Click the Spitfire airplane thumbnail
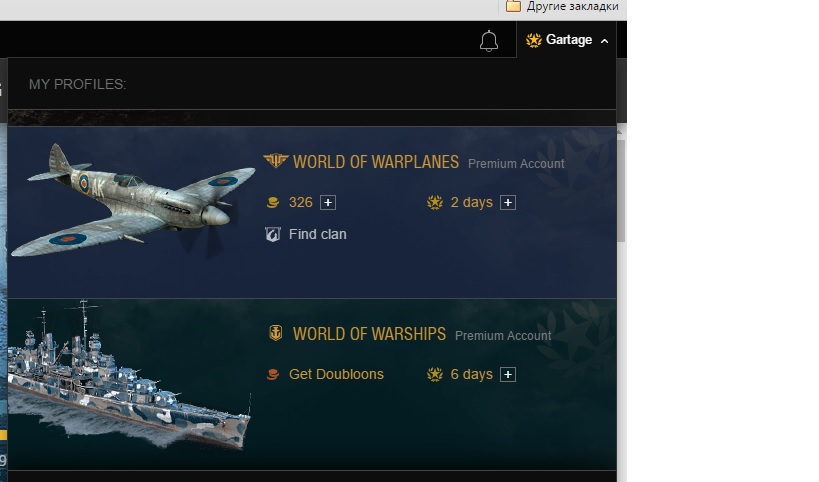 point(133,201)
